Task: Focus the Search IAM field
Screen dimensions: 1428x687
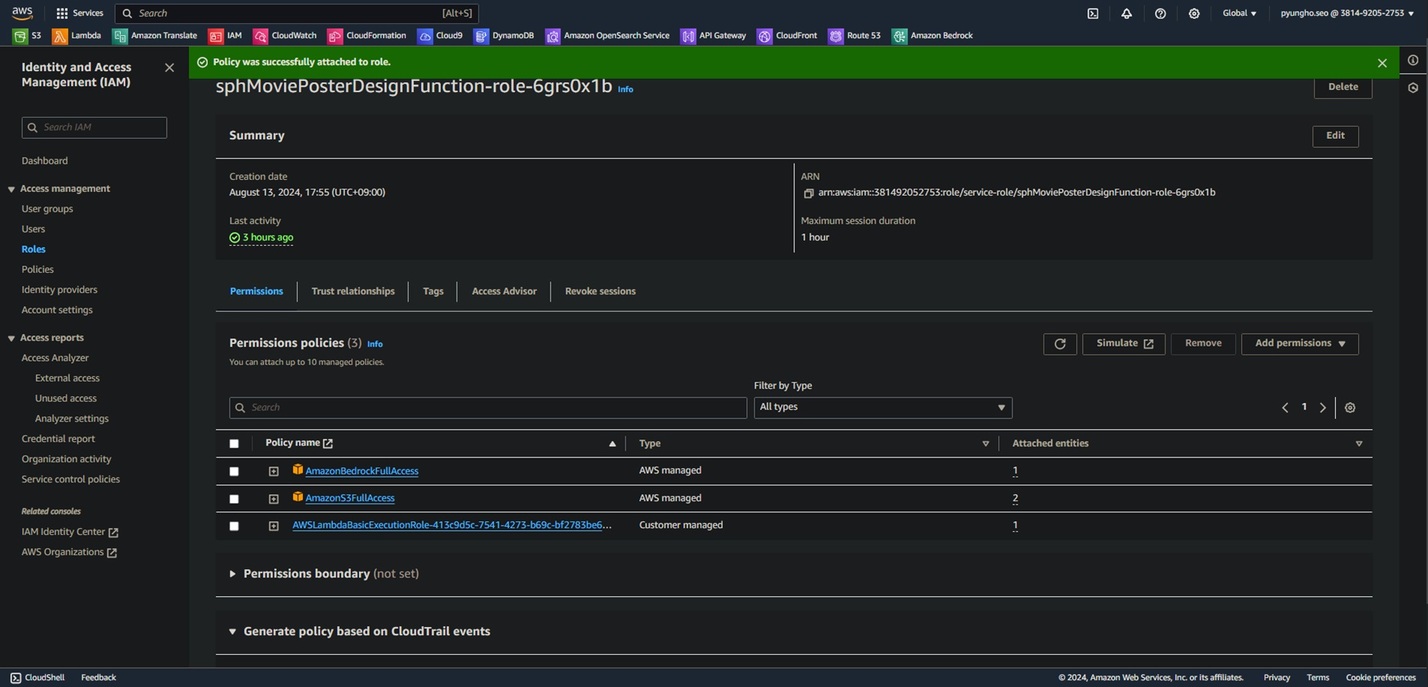Action: (x=94, y=128)
